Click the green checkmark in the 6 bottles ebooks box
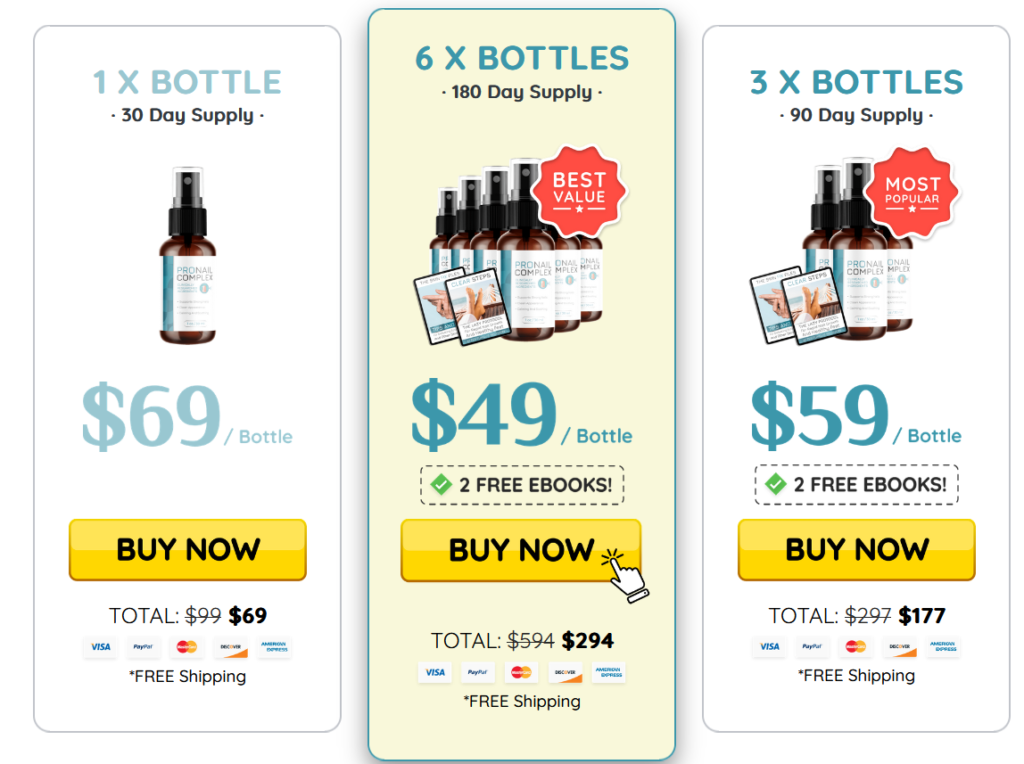This screenshot has width=1024, height=764. tap(441, 485)
